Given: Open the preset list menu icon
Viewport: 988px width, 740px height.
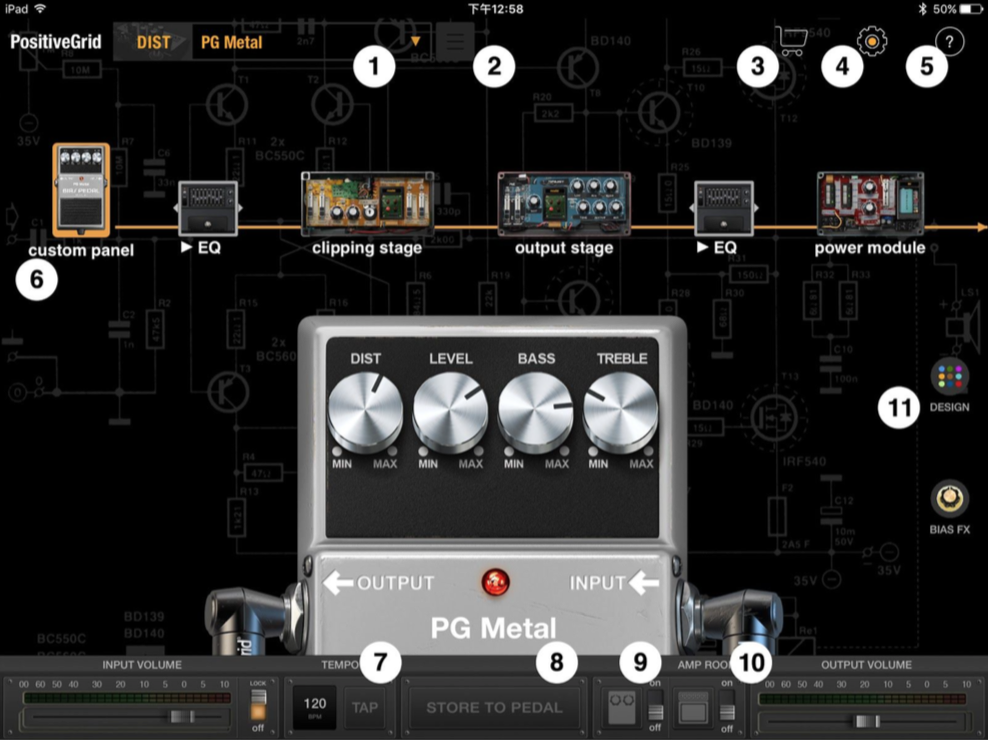Looking at the screenshot, I should click(x=455, y=42).
